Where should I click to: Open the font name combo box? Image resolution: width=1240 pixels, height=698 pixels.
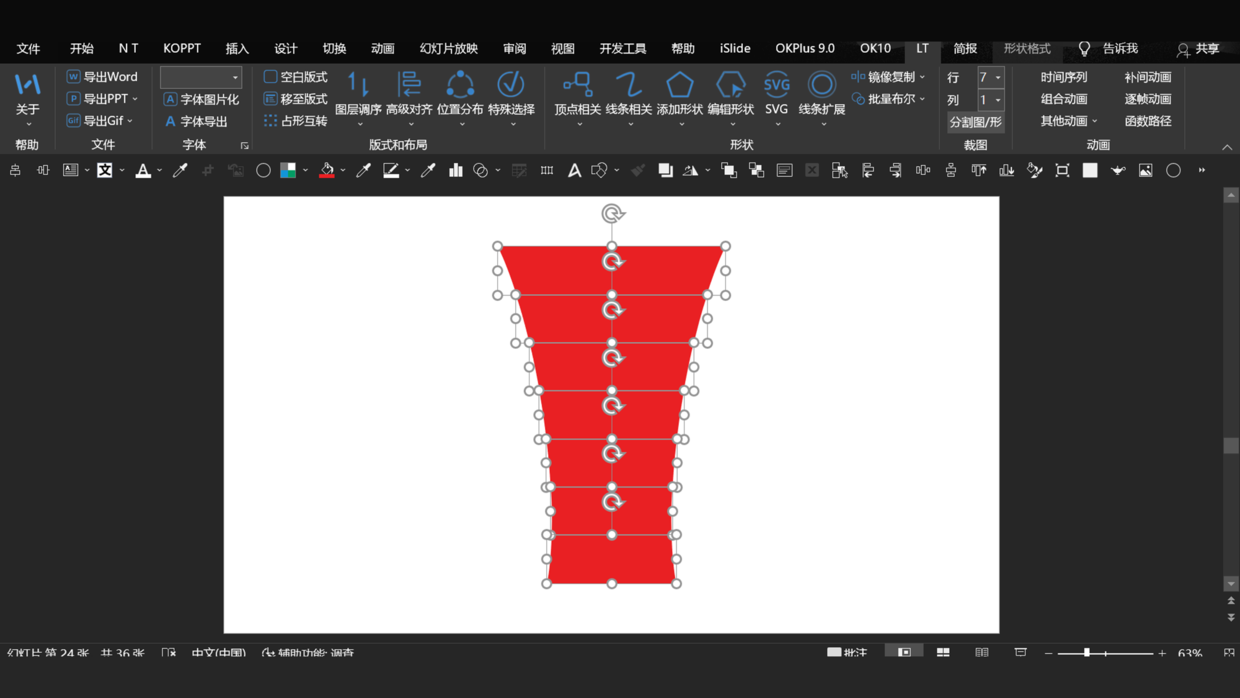pyautogui.click(x=201, y=77)
